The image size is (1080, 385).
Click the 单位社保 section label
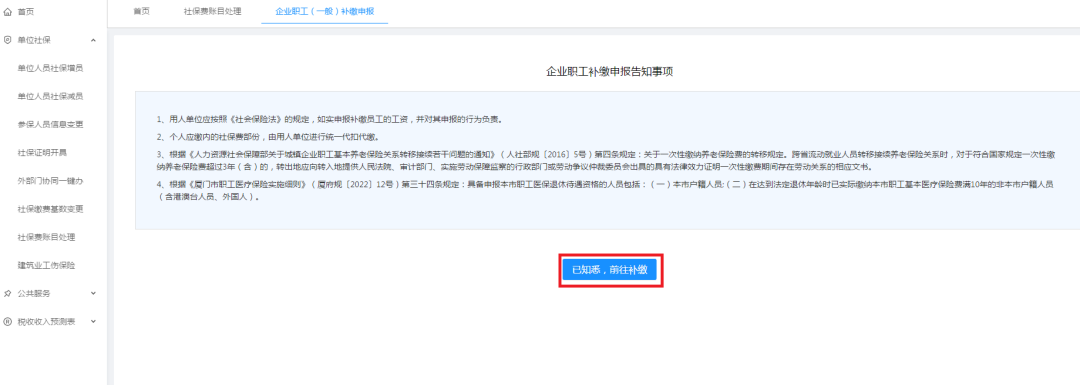click(x=34, y=40)
